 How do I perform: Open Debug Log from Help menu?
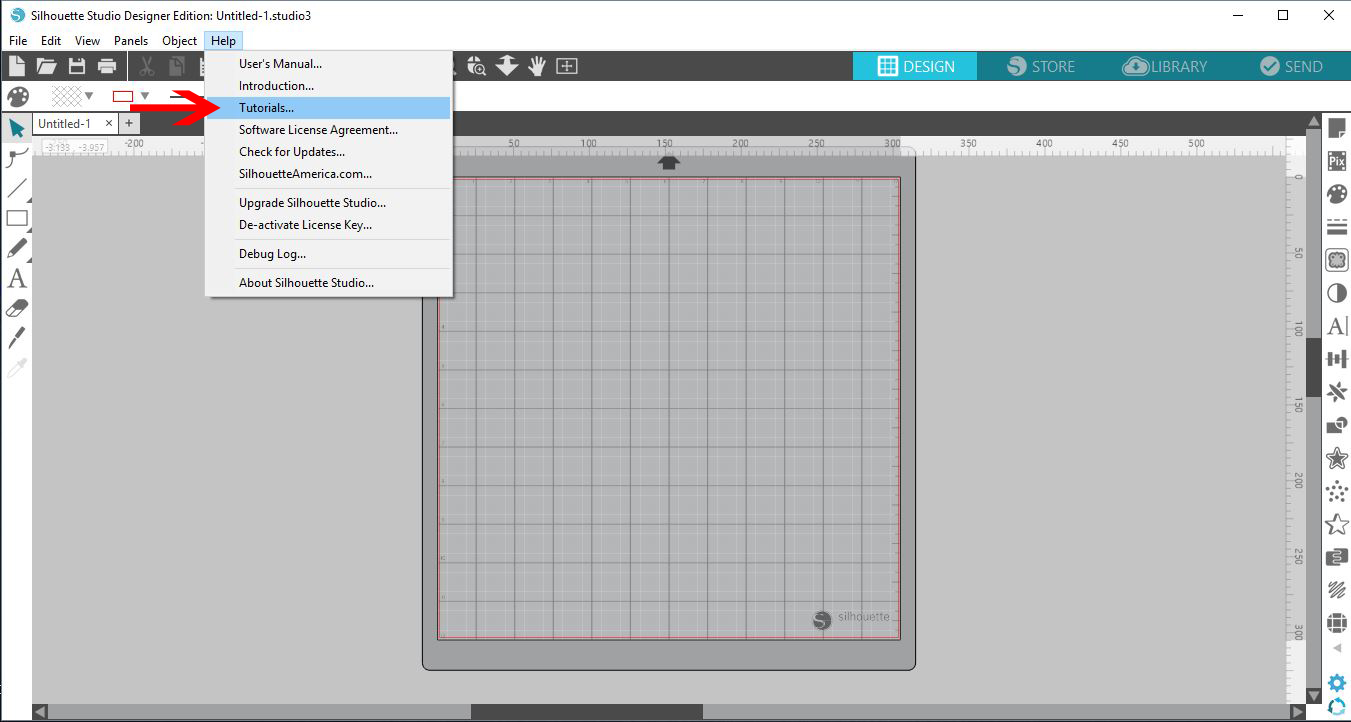(x=329, y=254)
